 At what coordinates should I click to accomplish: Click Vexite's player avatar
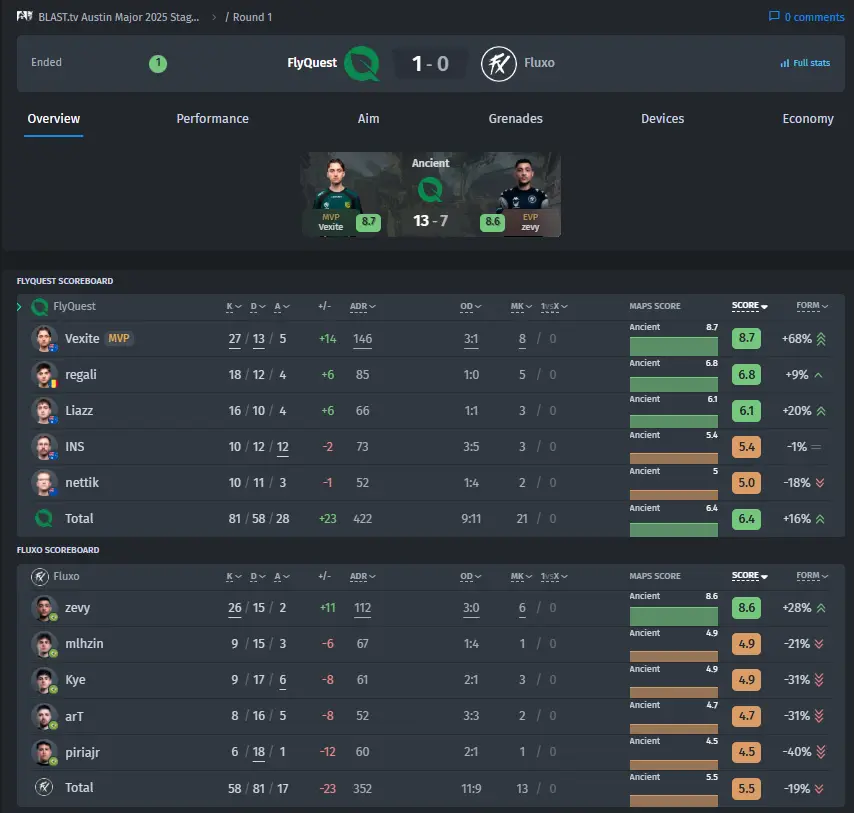[x=44, y=339]
